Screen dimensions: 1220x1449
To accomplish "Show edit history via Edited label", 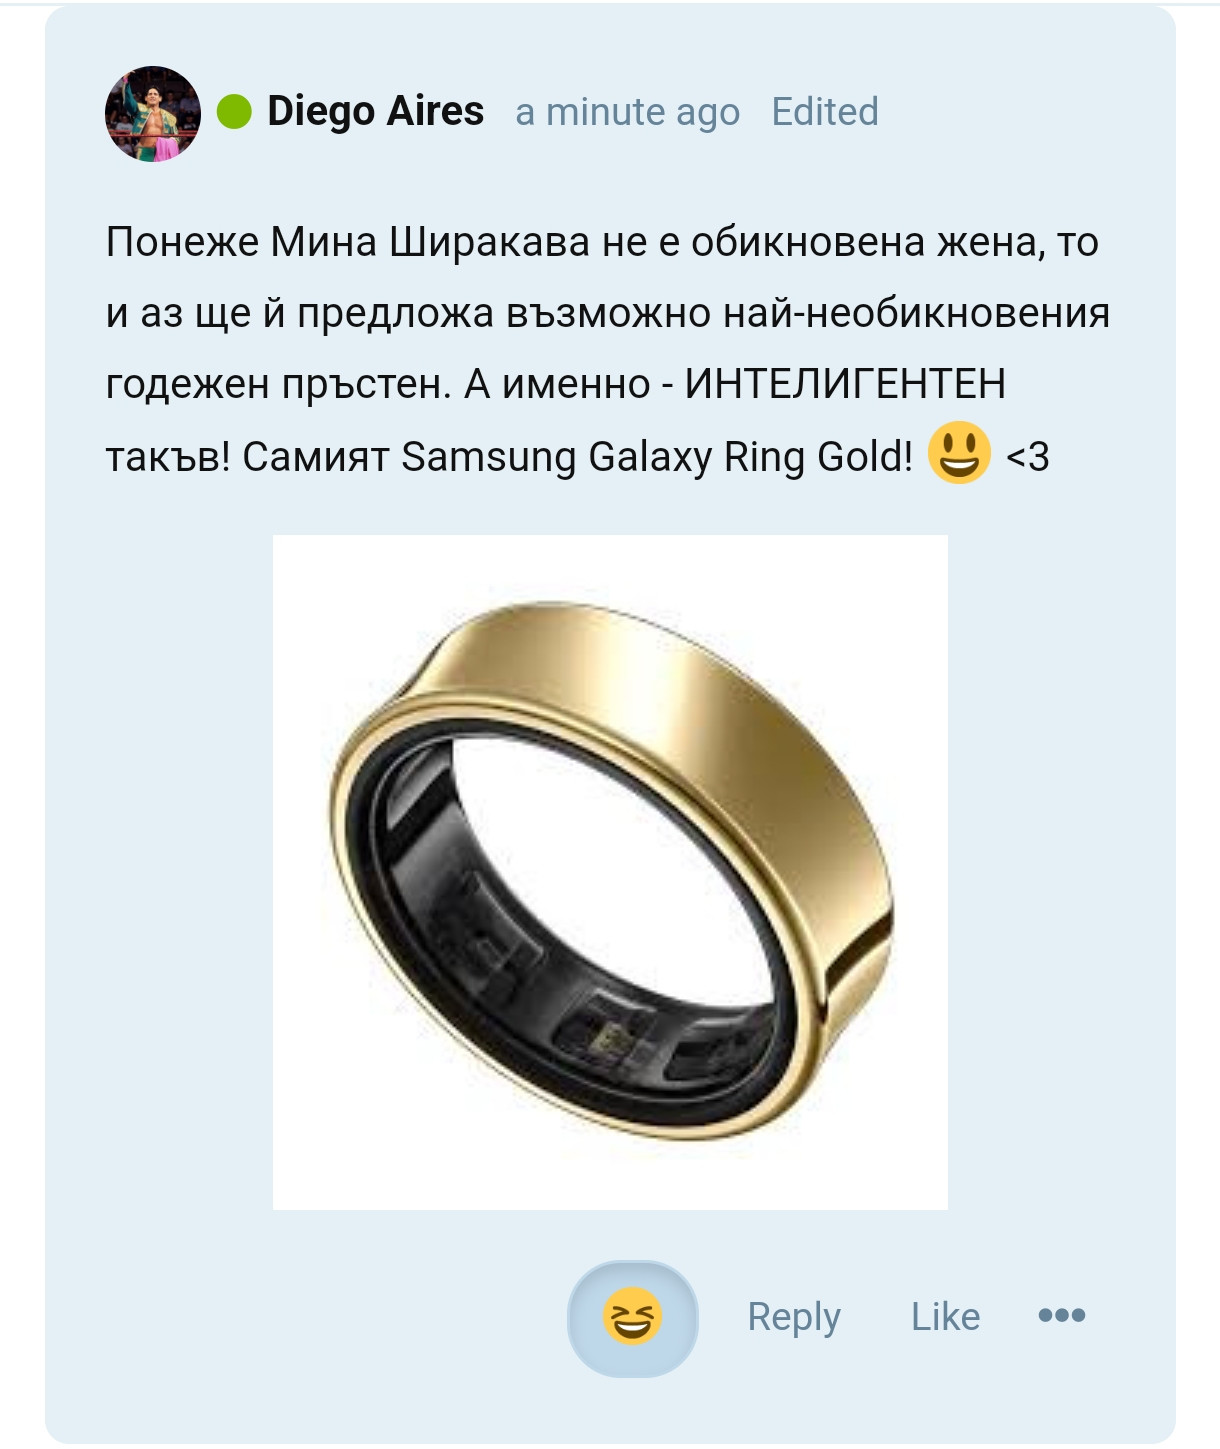I will pyautogui.click(x=825, y=112).
